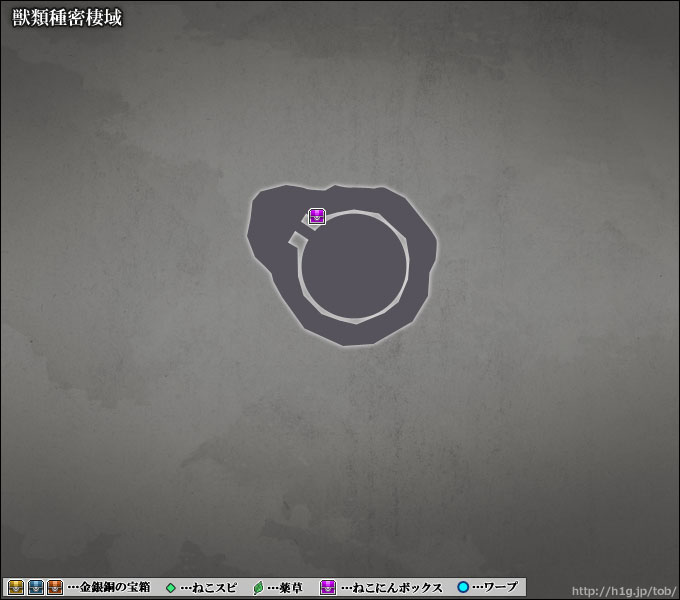Open the h1g.jp/tob URL watermark
The width and height of the screenshot is (680, 600).
tap(619, 589)
